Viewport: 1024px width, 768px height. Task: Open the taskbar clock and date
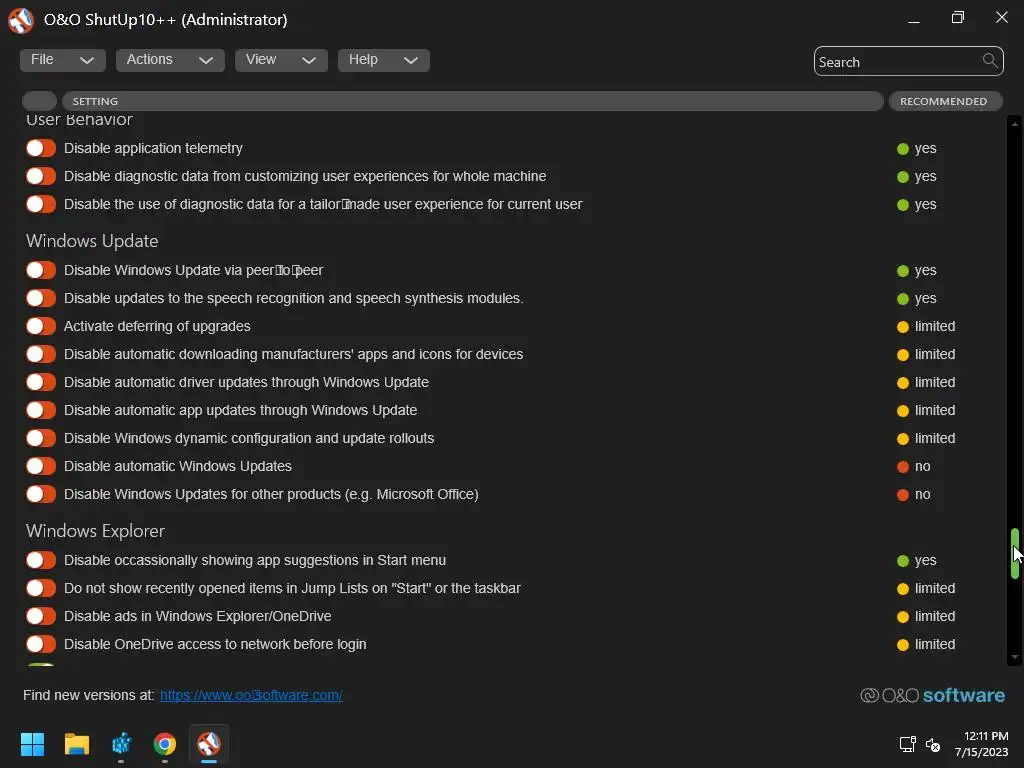coord(982,744)
